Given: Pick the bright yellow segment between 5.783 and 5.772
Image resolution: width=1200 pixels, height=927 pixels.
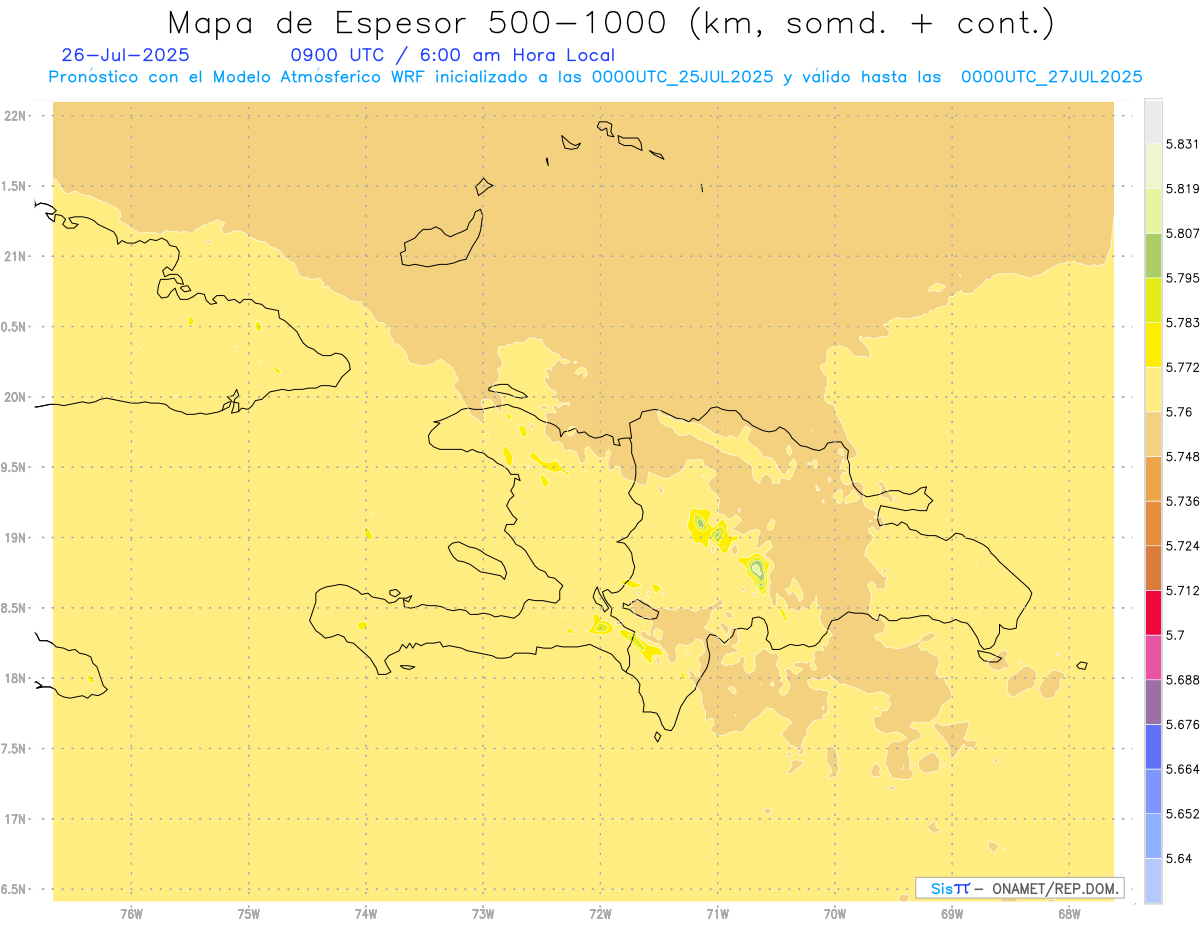Looking at the screenshot, I should click(x=1153, y=345).
